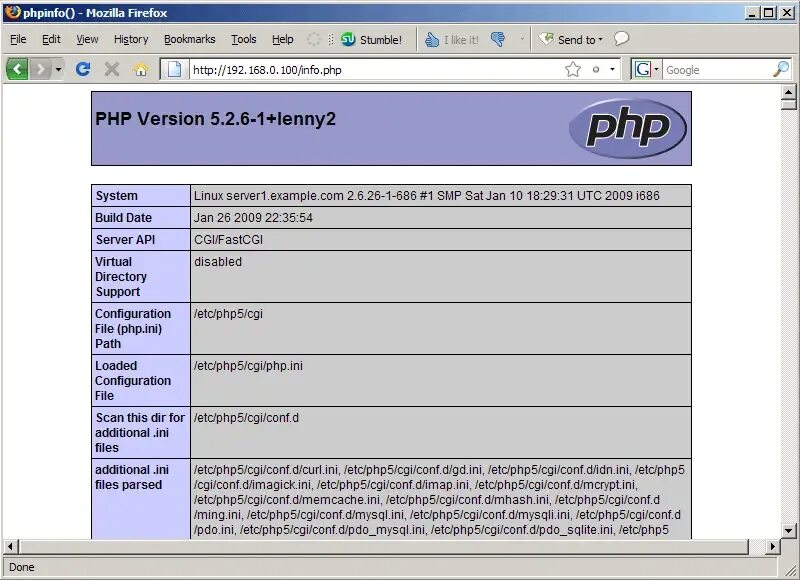Click the PHP Version 5.2.6-1+lenny2 heading
Image resolution: width=800 pixels, height=580 pixels.
pos(215,119)
